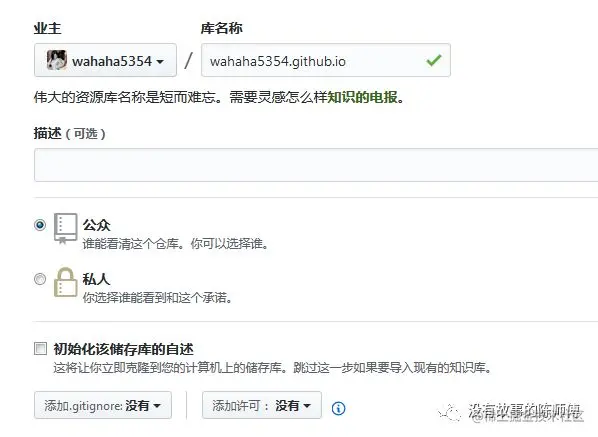Edit the wahaha5354.github.io repository name field
The height and width of the screenshot is (437, 598).
pyautogui.click(x=326, y=60)
